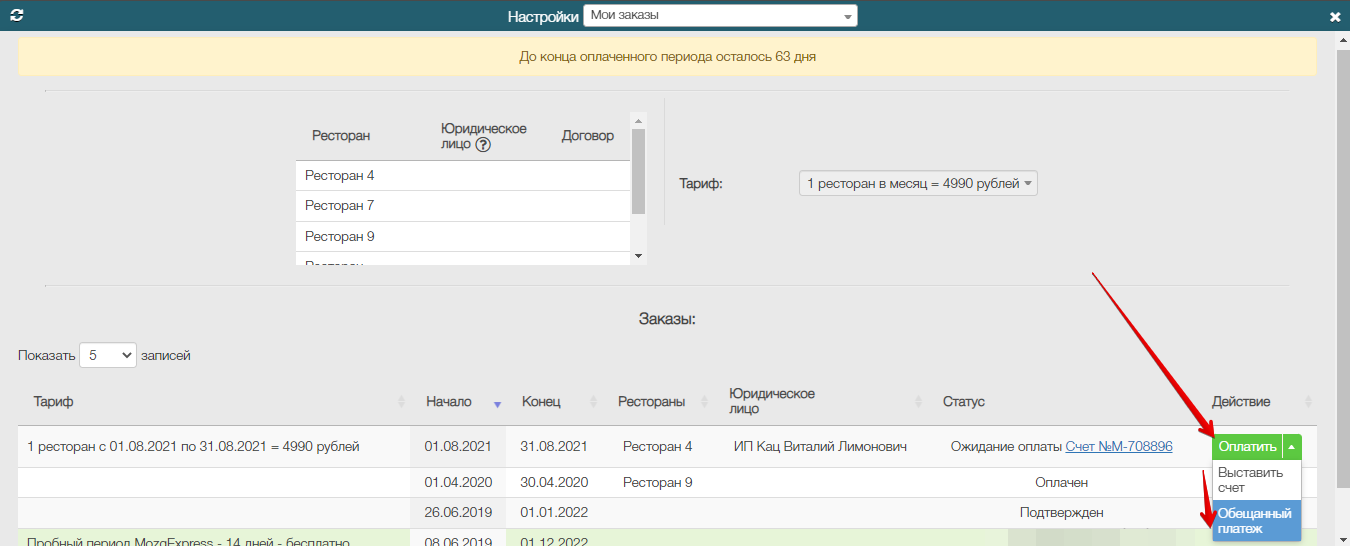Screen dimensions: 1350x546
Task: Click the green Оплатить button
Action: coord(1247,447)
